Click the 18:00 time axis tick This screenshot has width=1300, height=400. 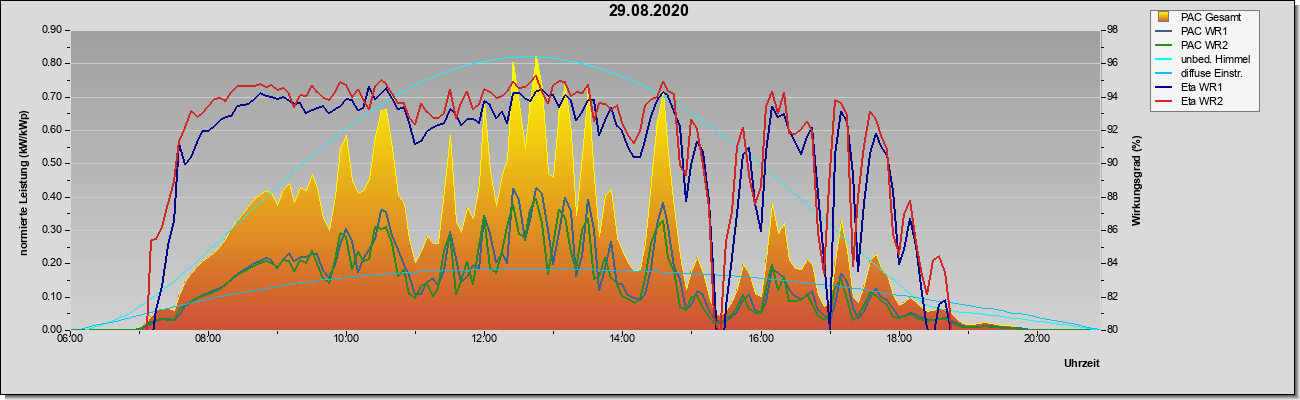[899, 340]
